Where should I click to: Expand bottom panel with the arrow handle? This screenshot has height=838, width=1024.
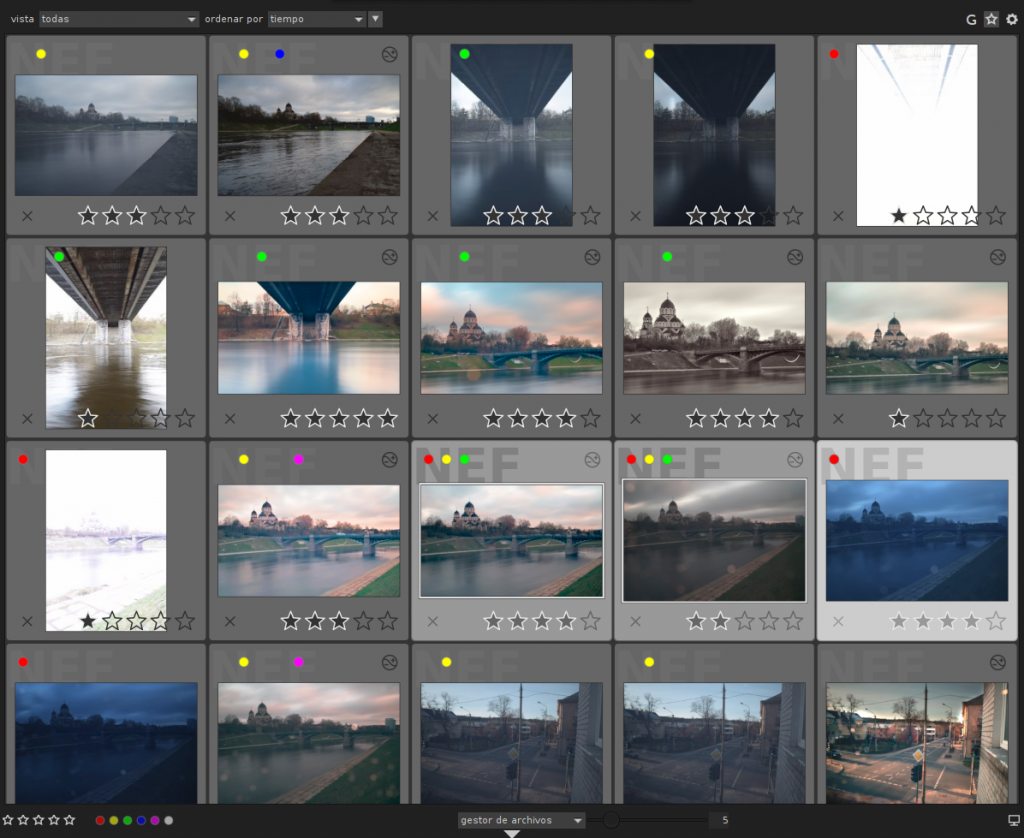click(x=512, y=834)
